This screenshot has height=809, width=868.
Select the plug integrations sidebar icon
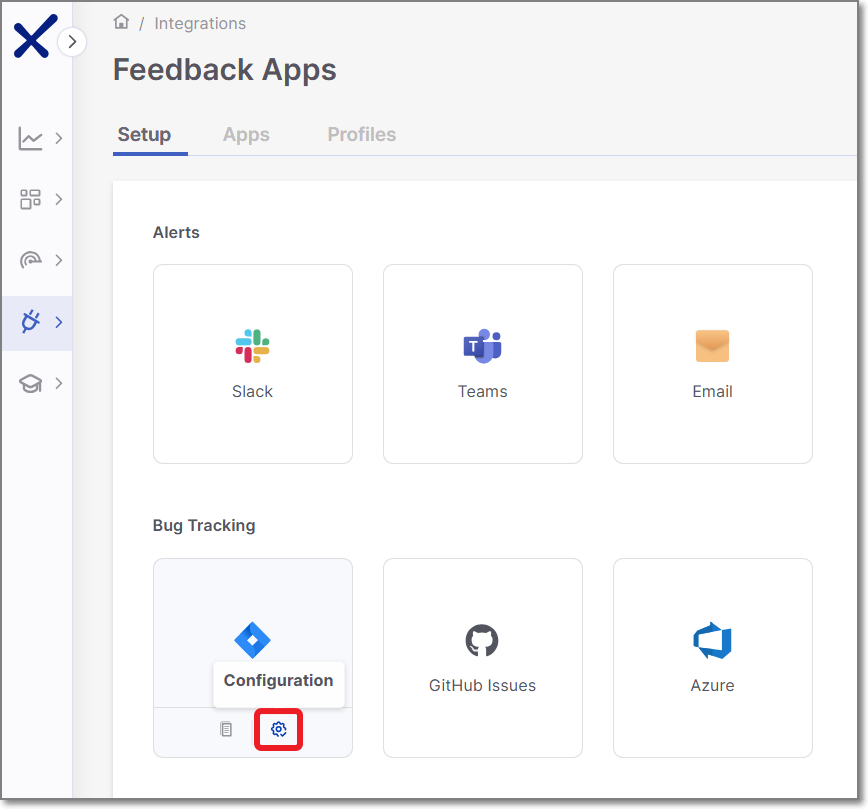[31, 322]
